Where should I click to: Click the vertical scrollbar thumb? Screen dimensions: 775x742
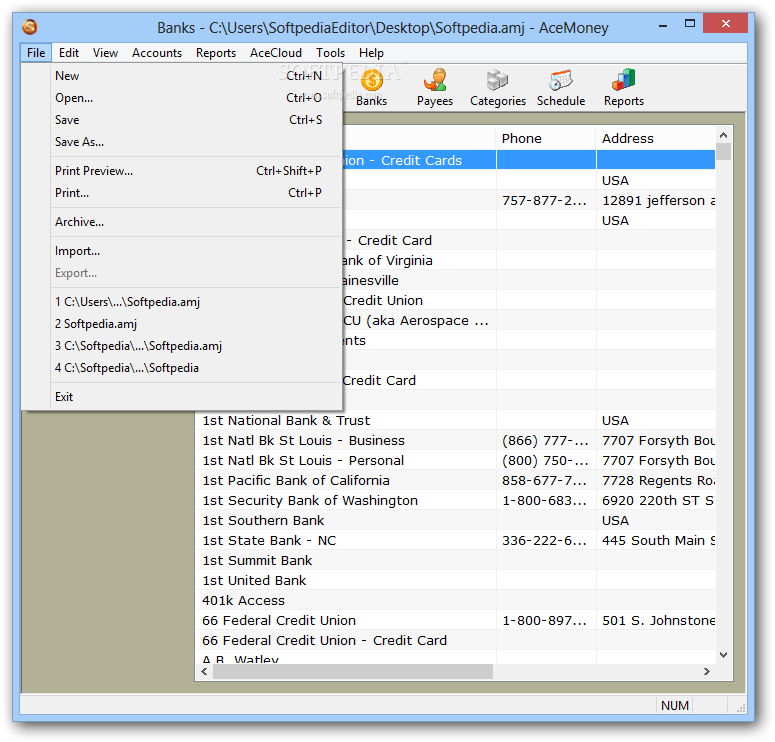coord(724,152)
